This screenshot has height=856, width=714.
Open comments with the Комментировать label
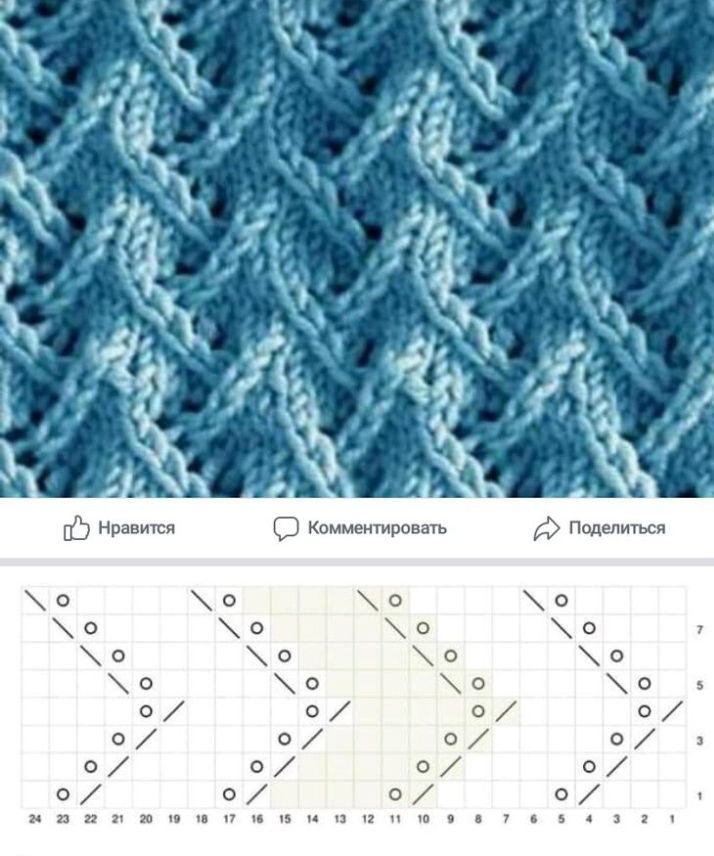tap(377, 528)
